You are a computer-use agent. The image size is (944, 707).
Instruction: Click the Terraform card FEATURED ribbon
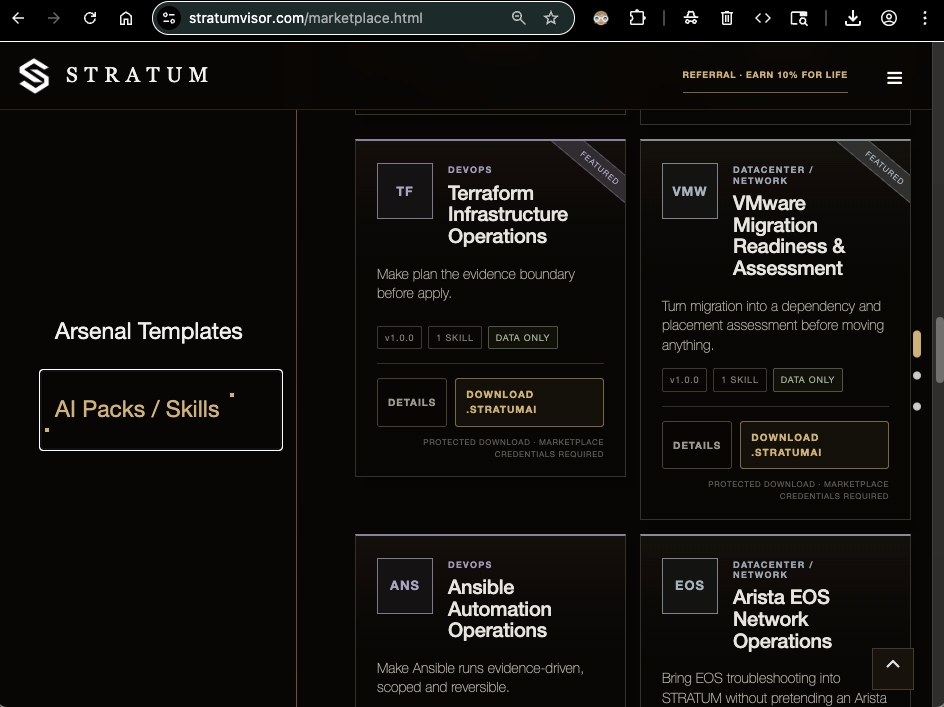tap(598, 167)
